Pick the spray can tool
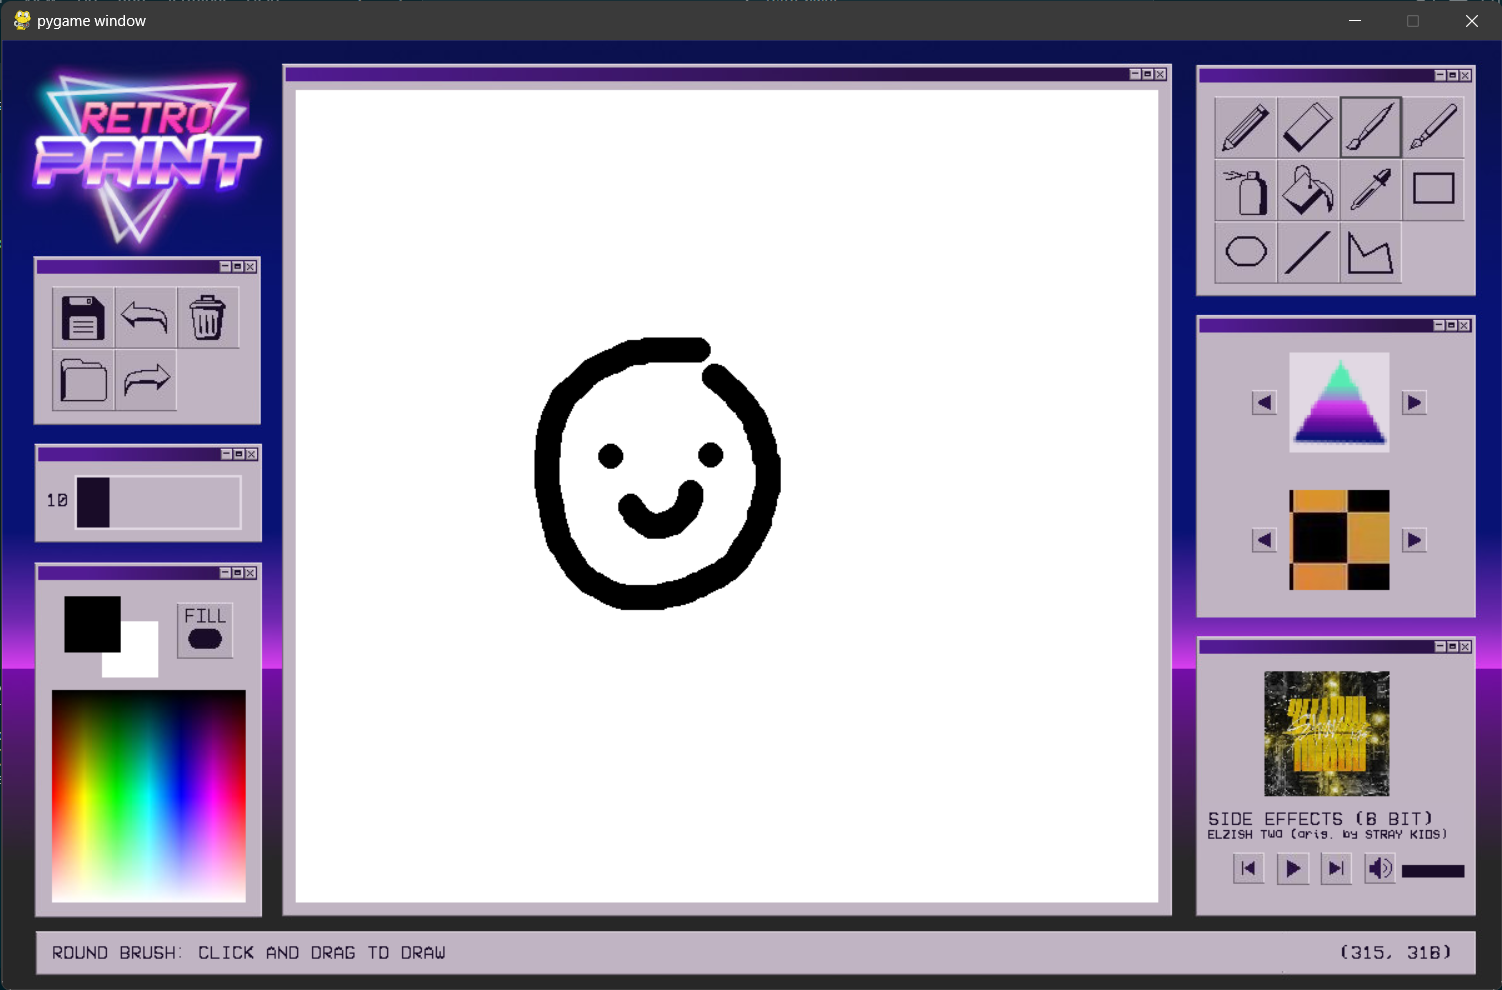This screenshot has width=1502, height=990. tap(1245, 190)
